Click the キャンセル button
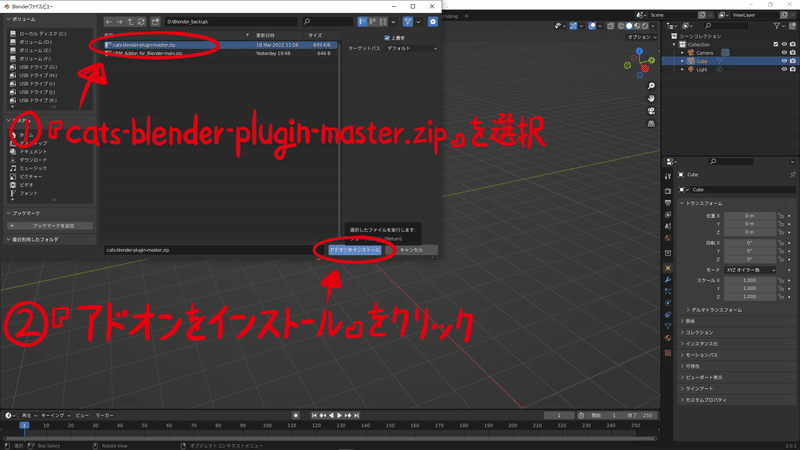Viewport: 800px width, 450px height. point(411,250)
